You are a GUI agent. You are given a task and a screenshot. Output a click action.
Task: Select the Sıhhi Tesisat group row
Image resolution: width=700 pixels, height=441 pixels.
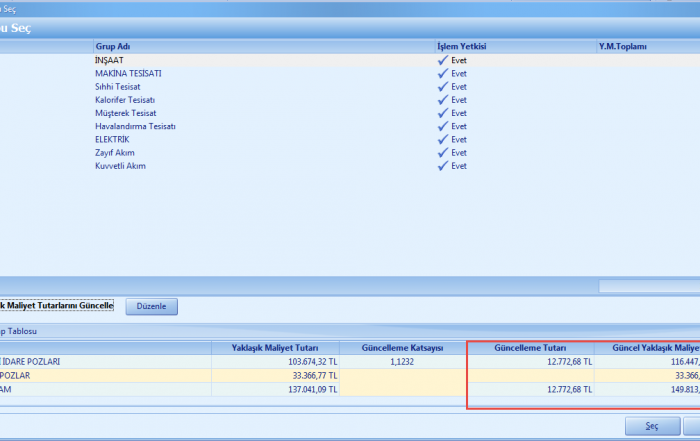tap(118, 87)
